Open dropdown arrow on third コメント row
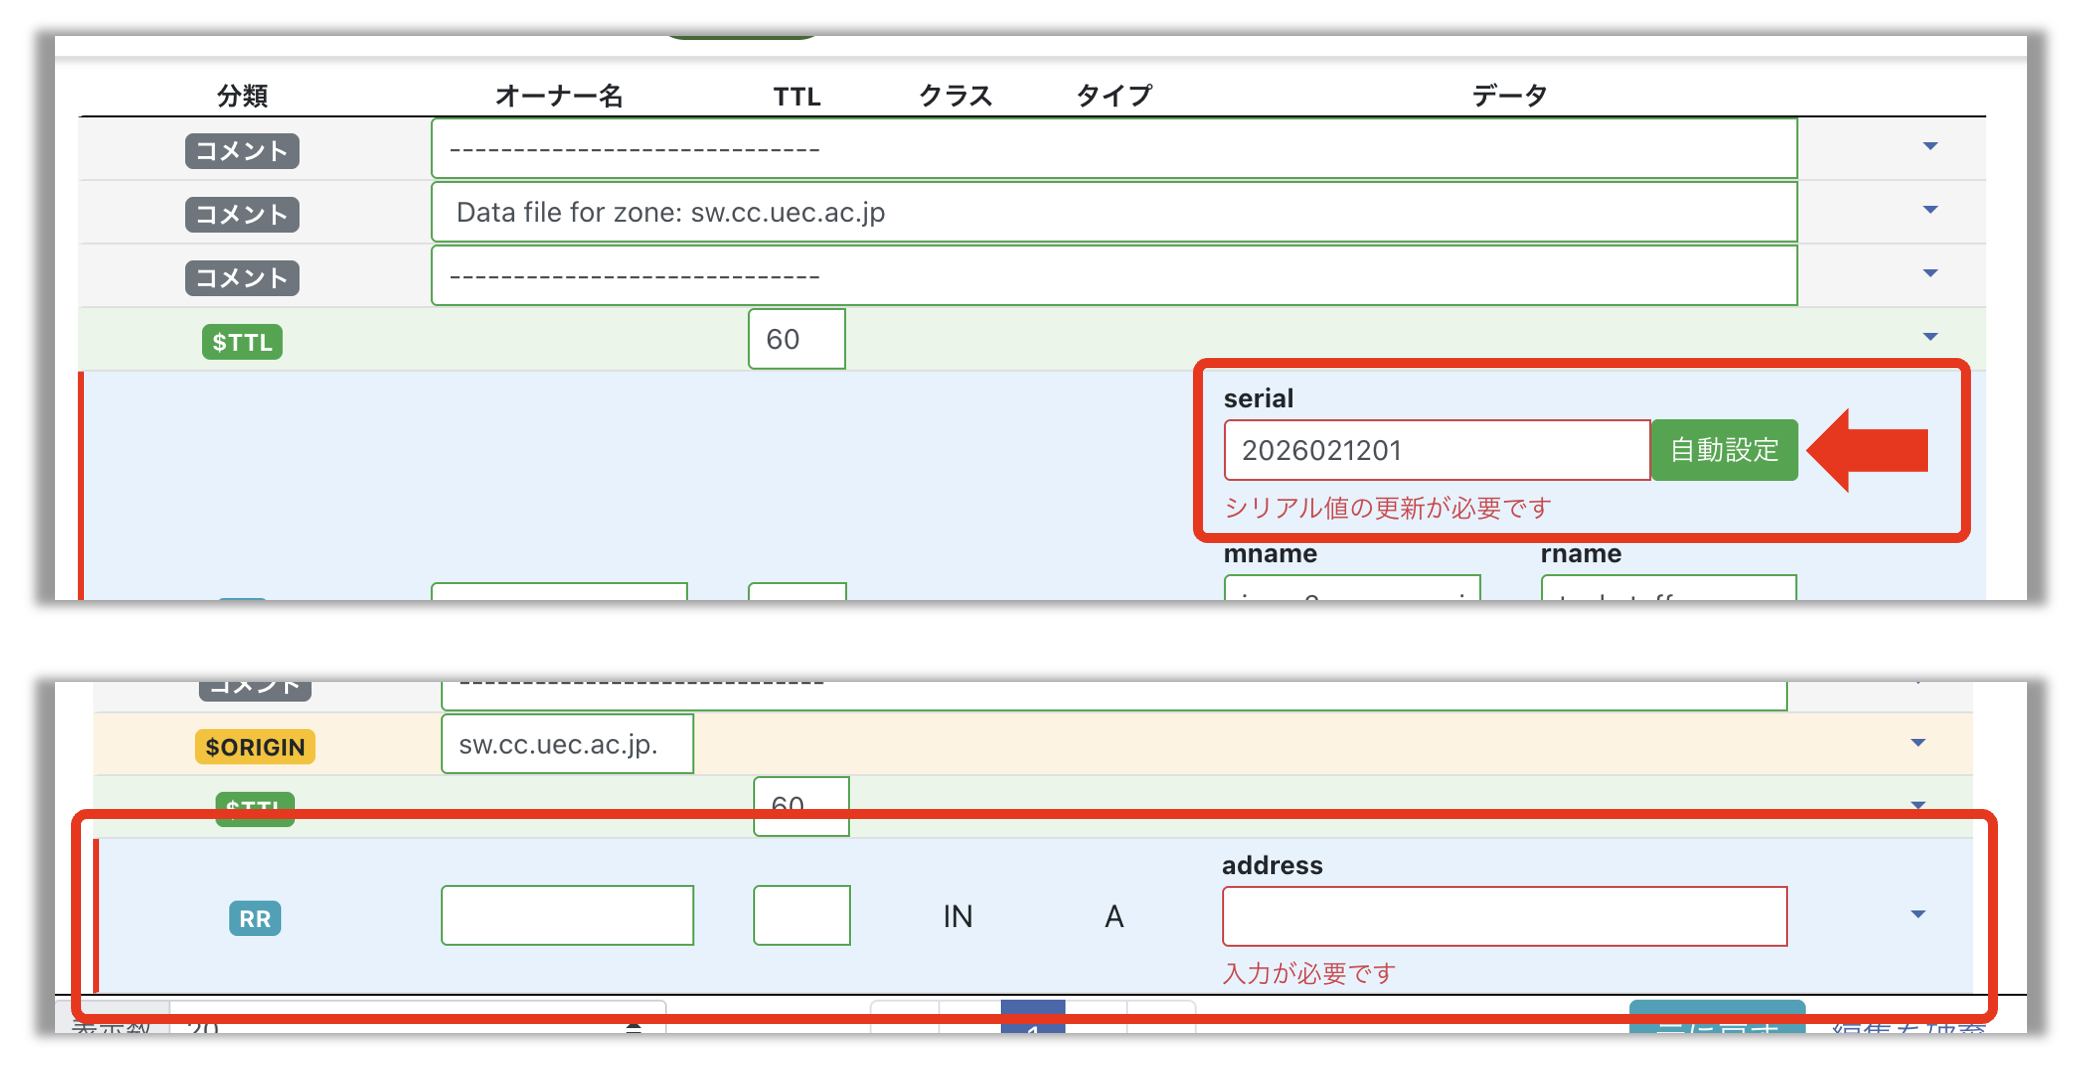The image size is (2078, 1068). pos(1930,273)
